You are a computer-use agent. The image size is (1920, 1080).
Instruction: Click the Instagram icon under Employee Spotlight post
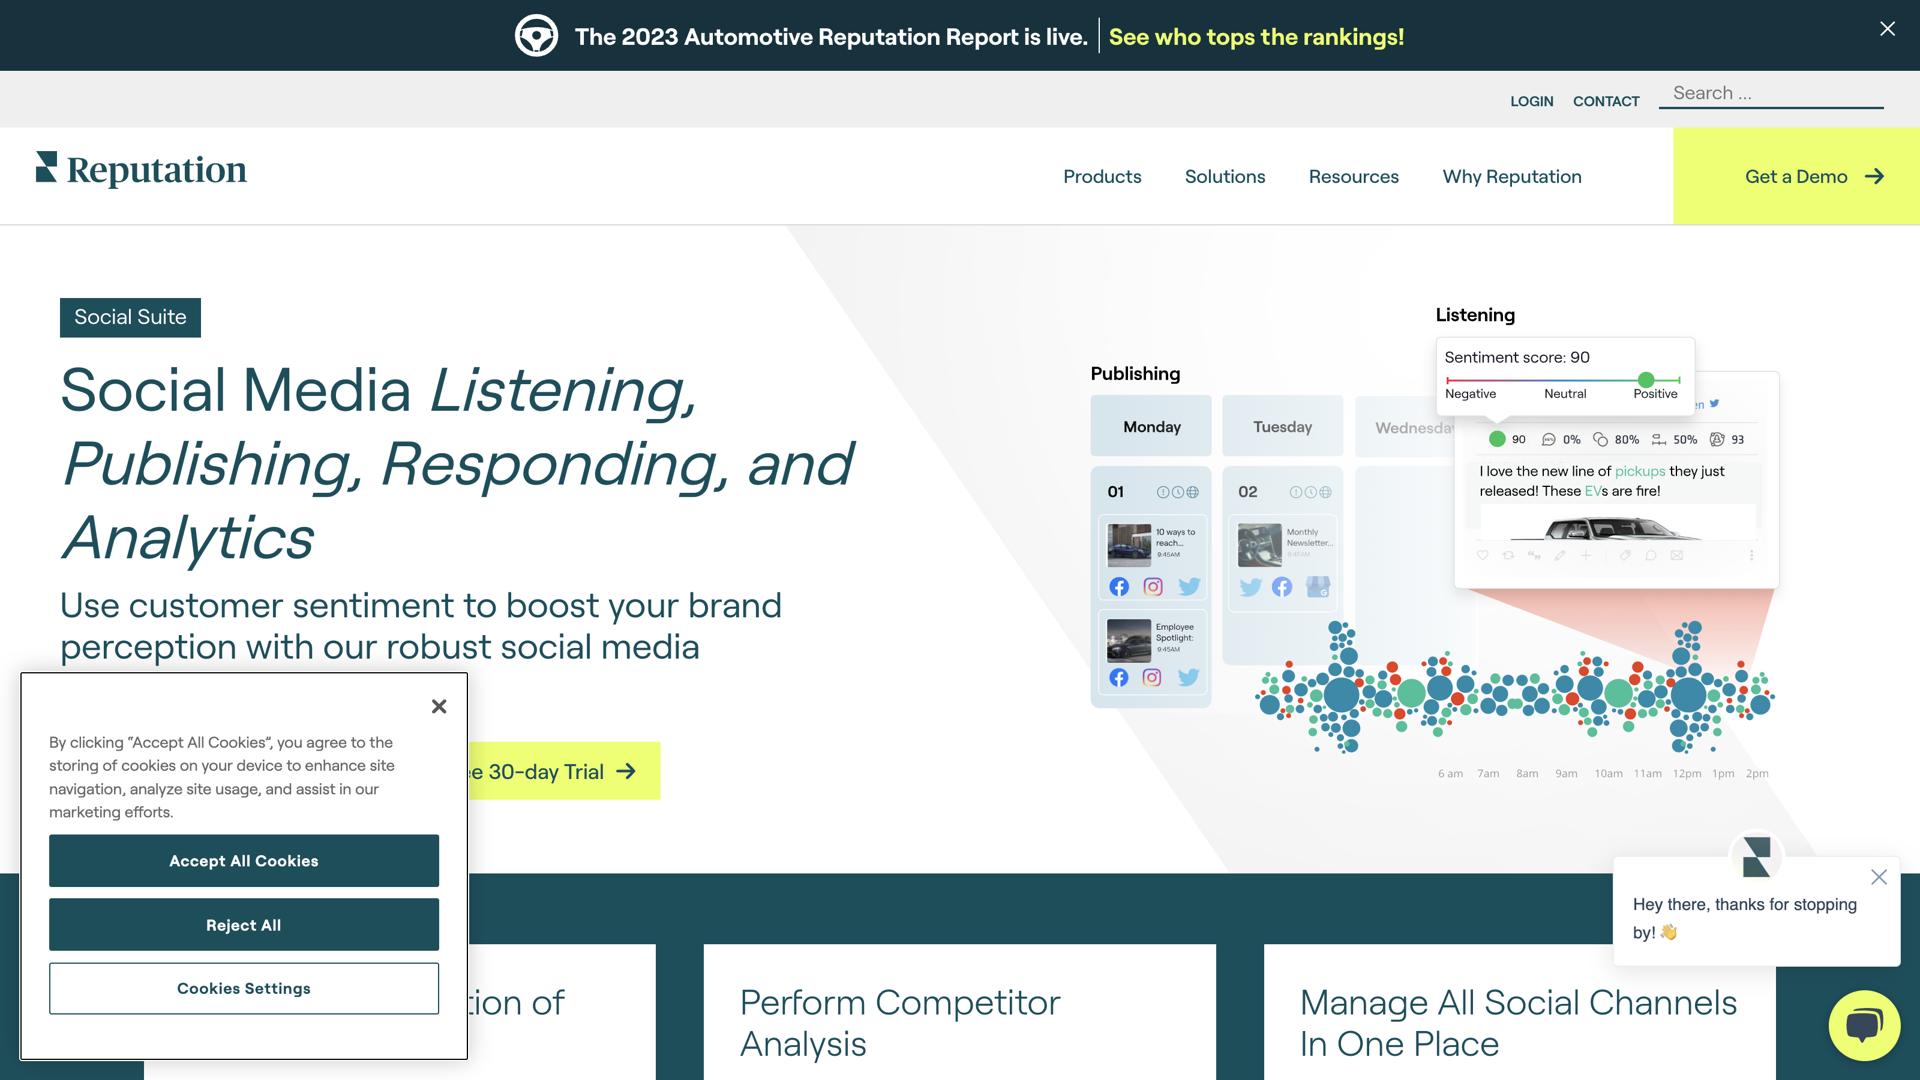pos(1152,678)
